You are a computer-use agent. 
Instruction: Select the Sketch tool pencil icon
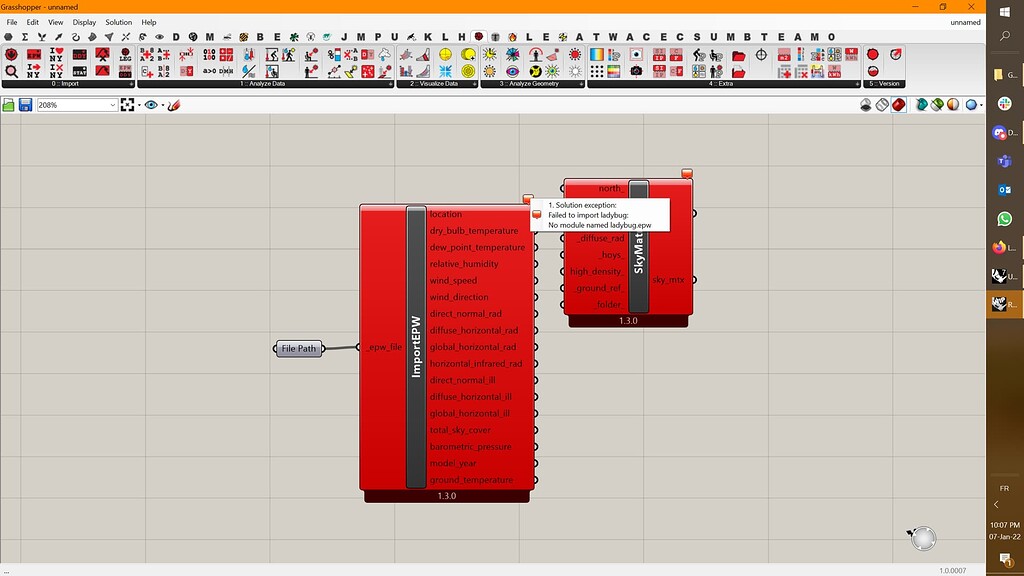click(x=173, y=104)
